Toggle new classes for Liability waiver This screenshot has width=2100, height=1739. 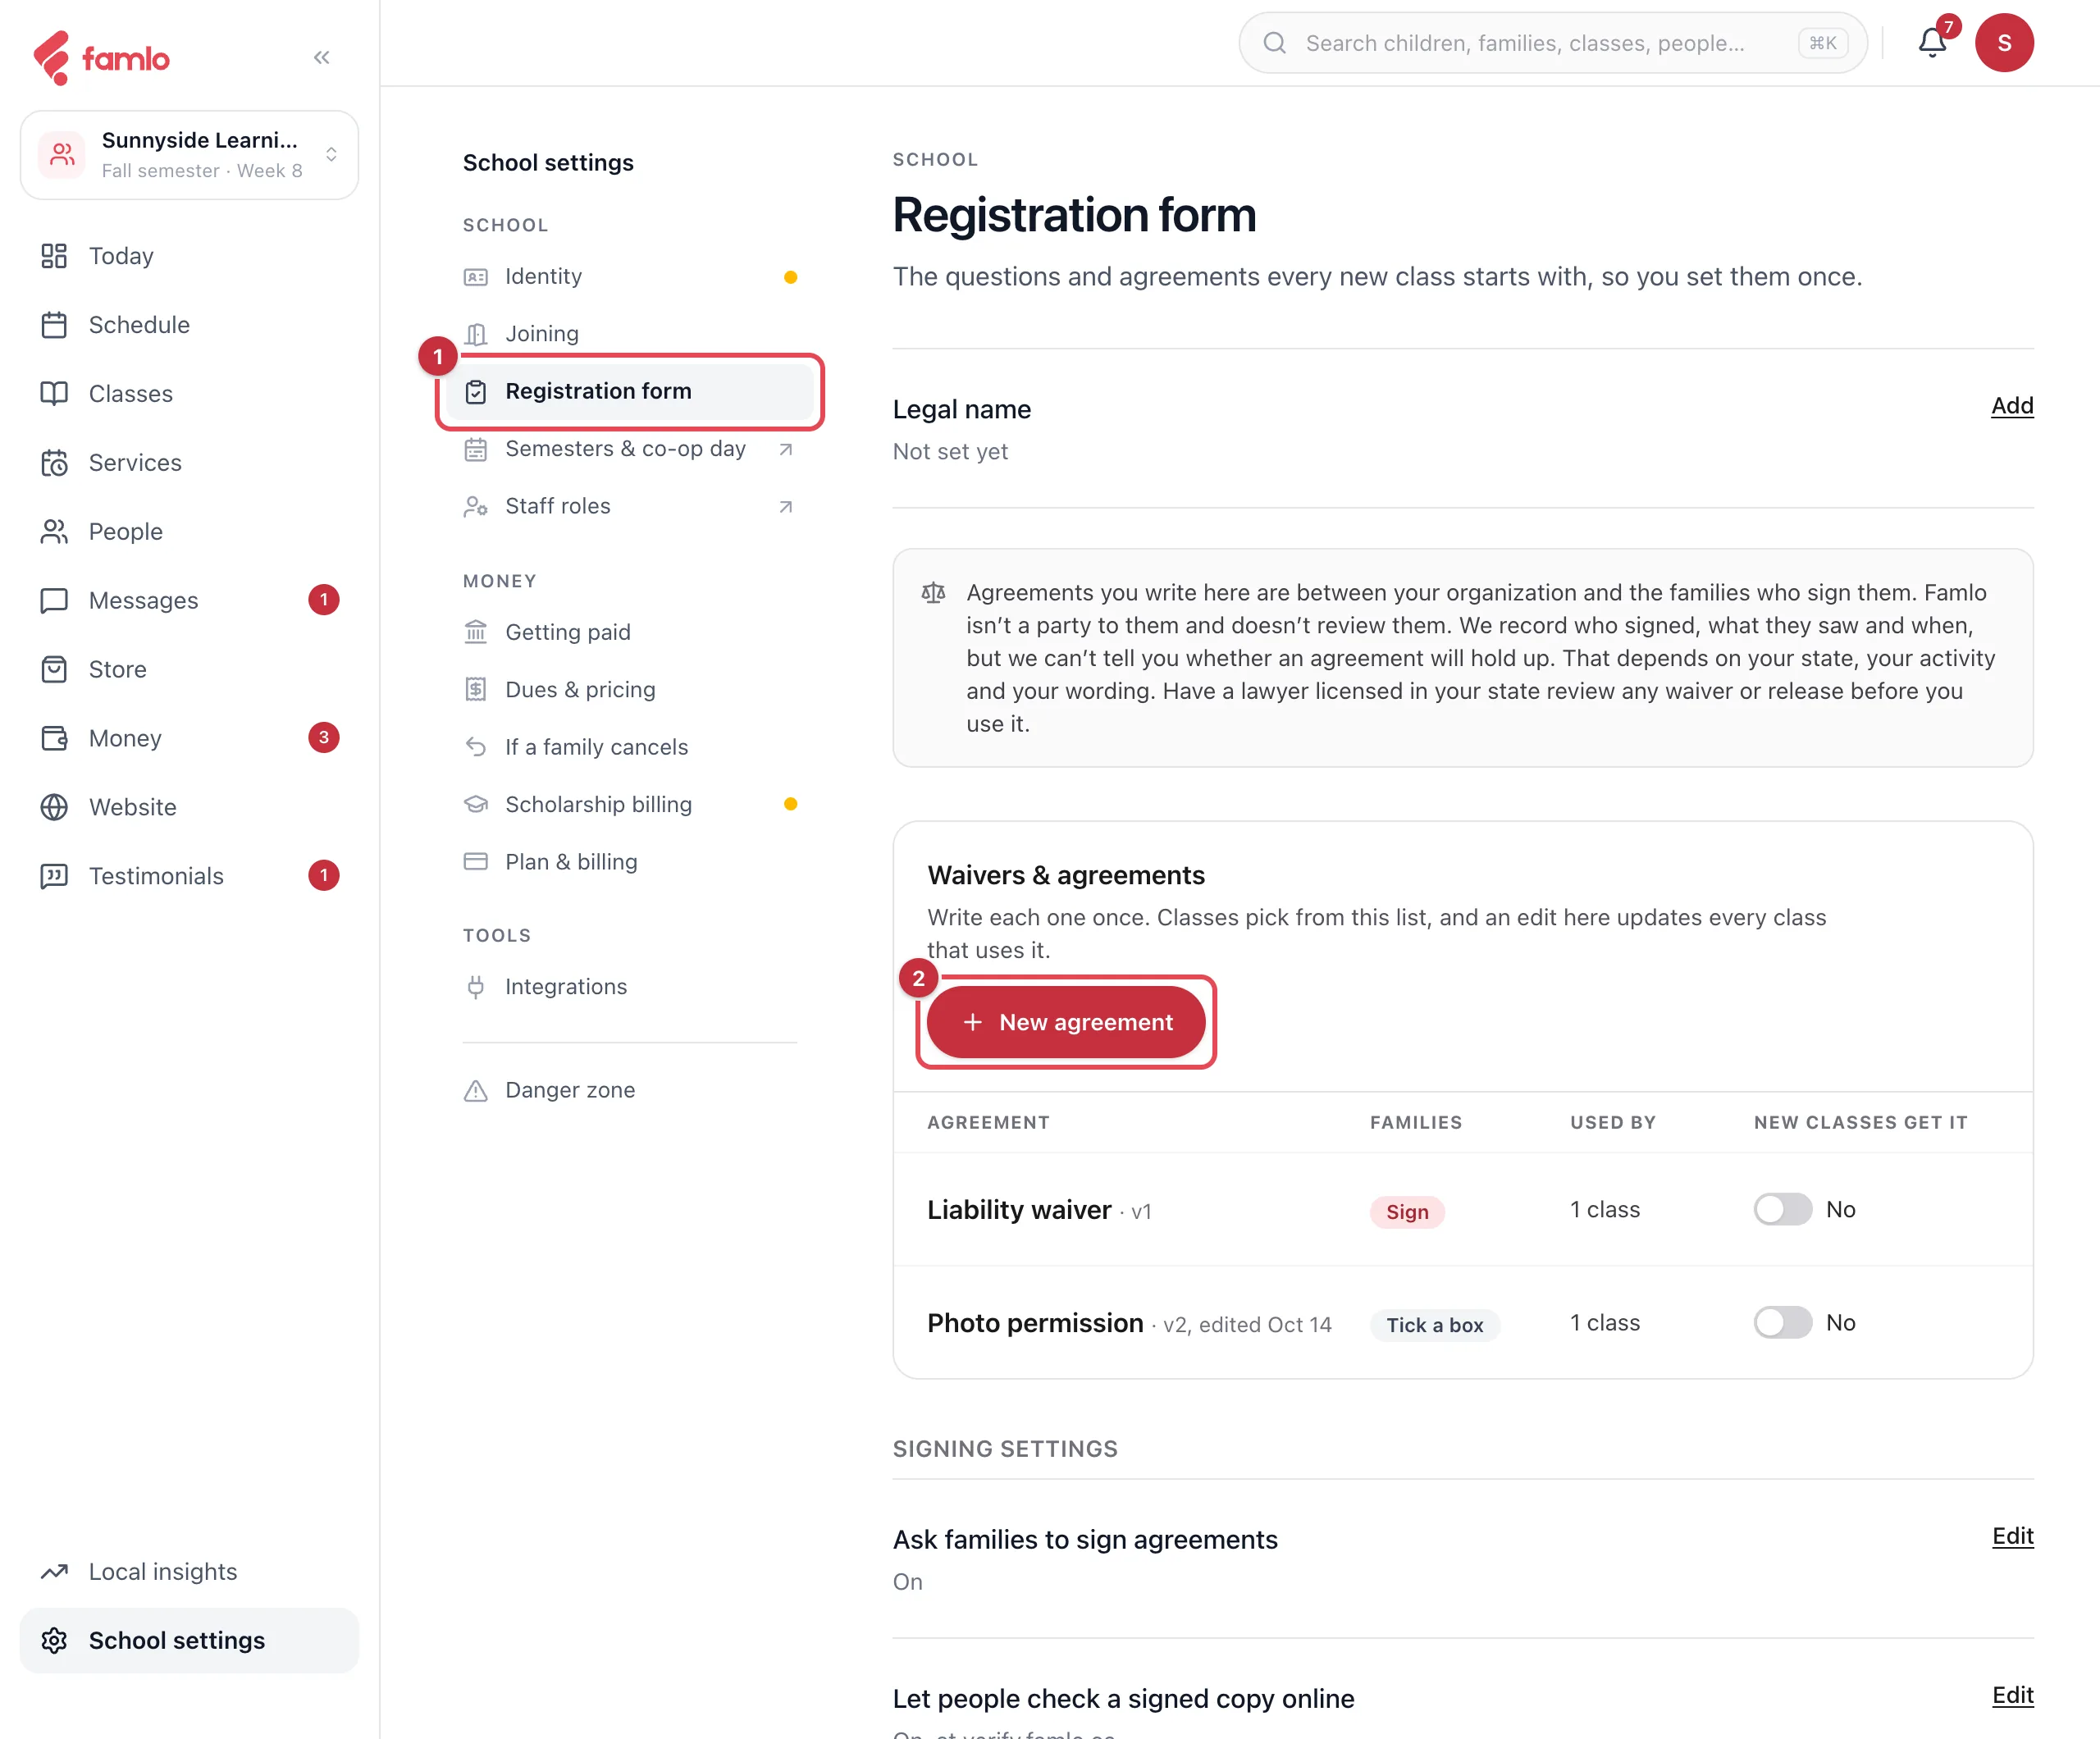[1783, 1210]
